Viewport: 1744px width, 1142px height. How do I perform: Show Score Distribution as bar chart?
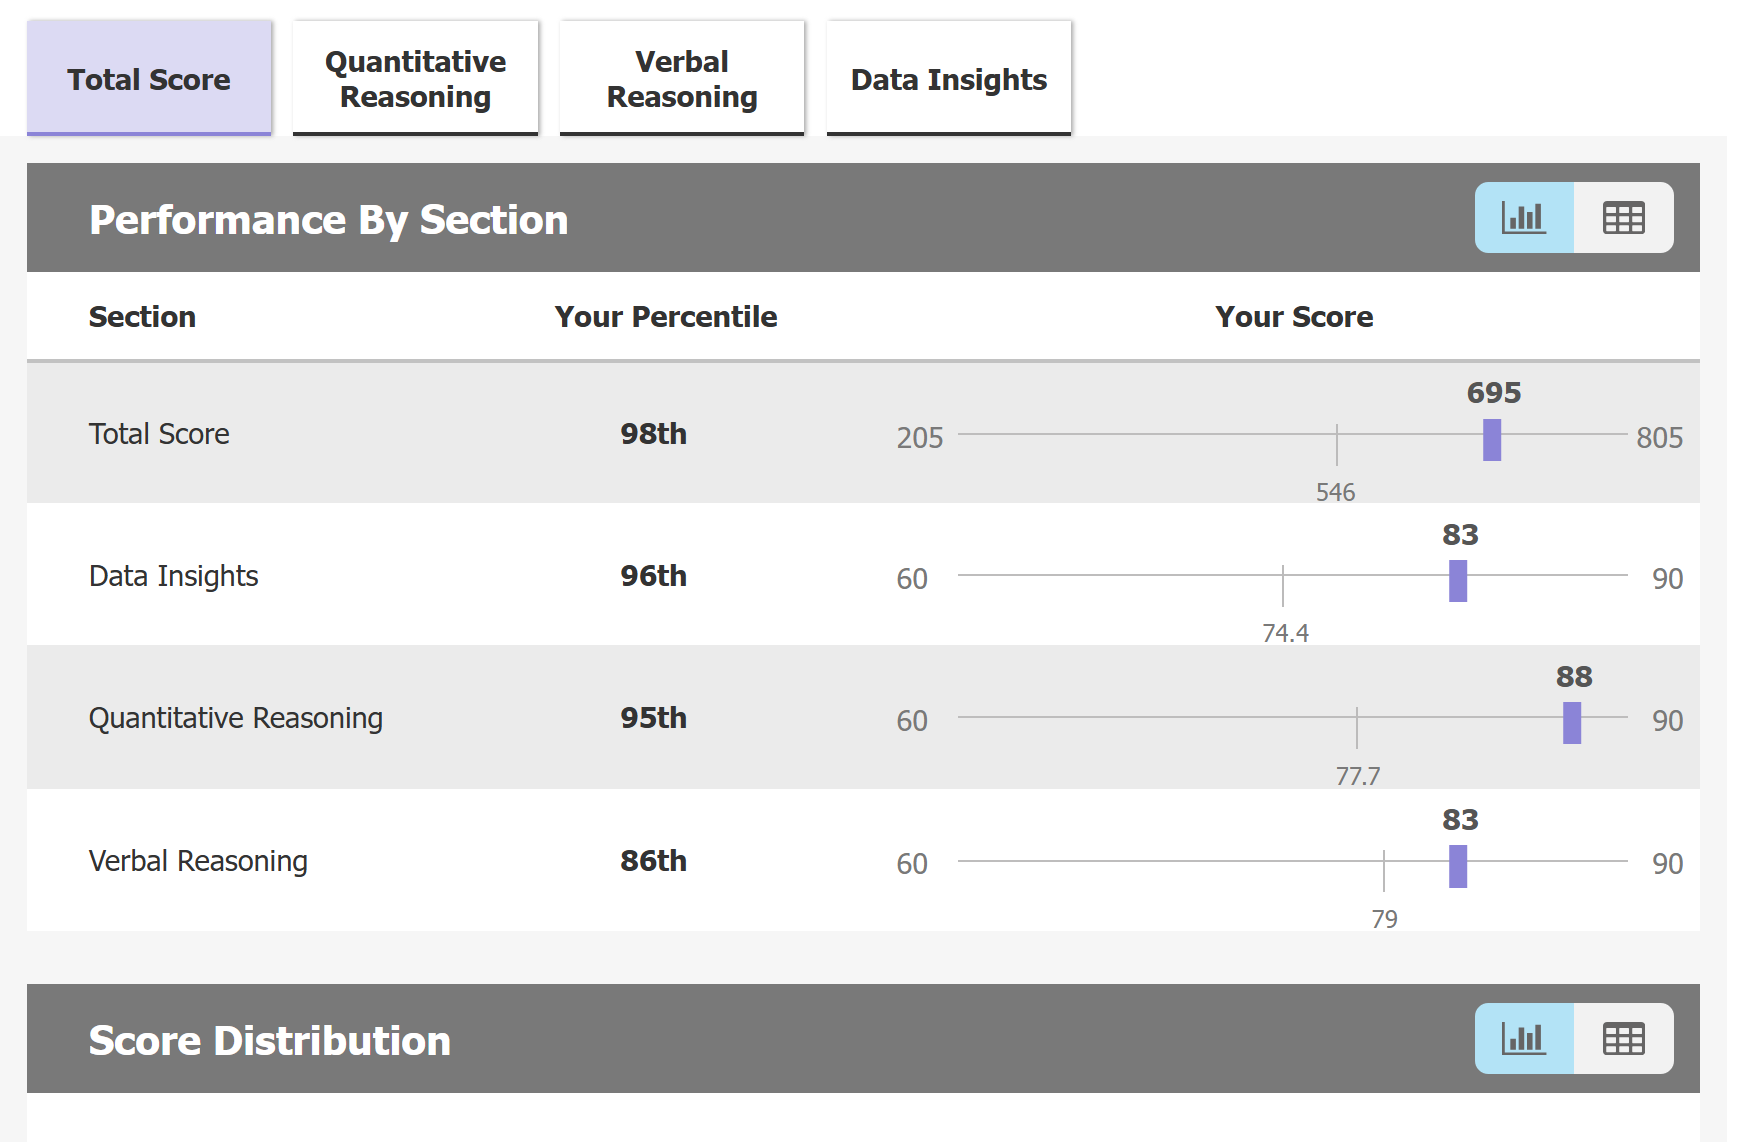1524,1039
